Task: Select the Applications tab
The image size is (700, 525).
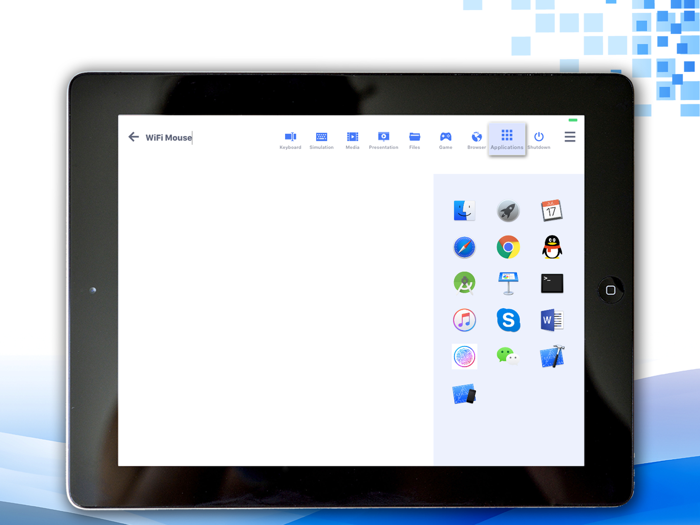Action: [x=507, y=139]
